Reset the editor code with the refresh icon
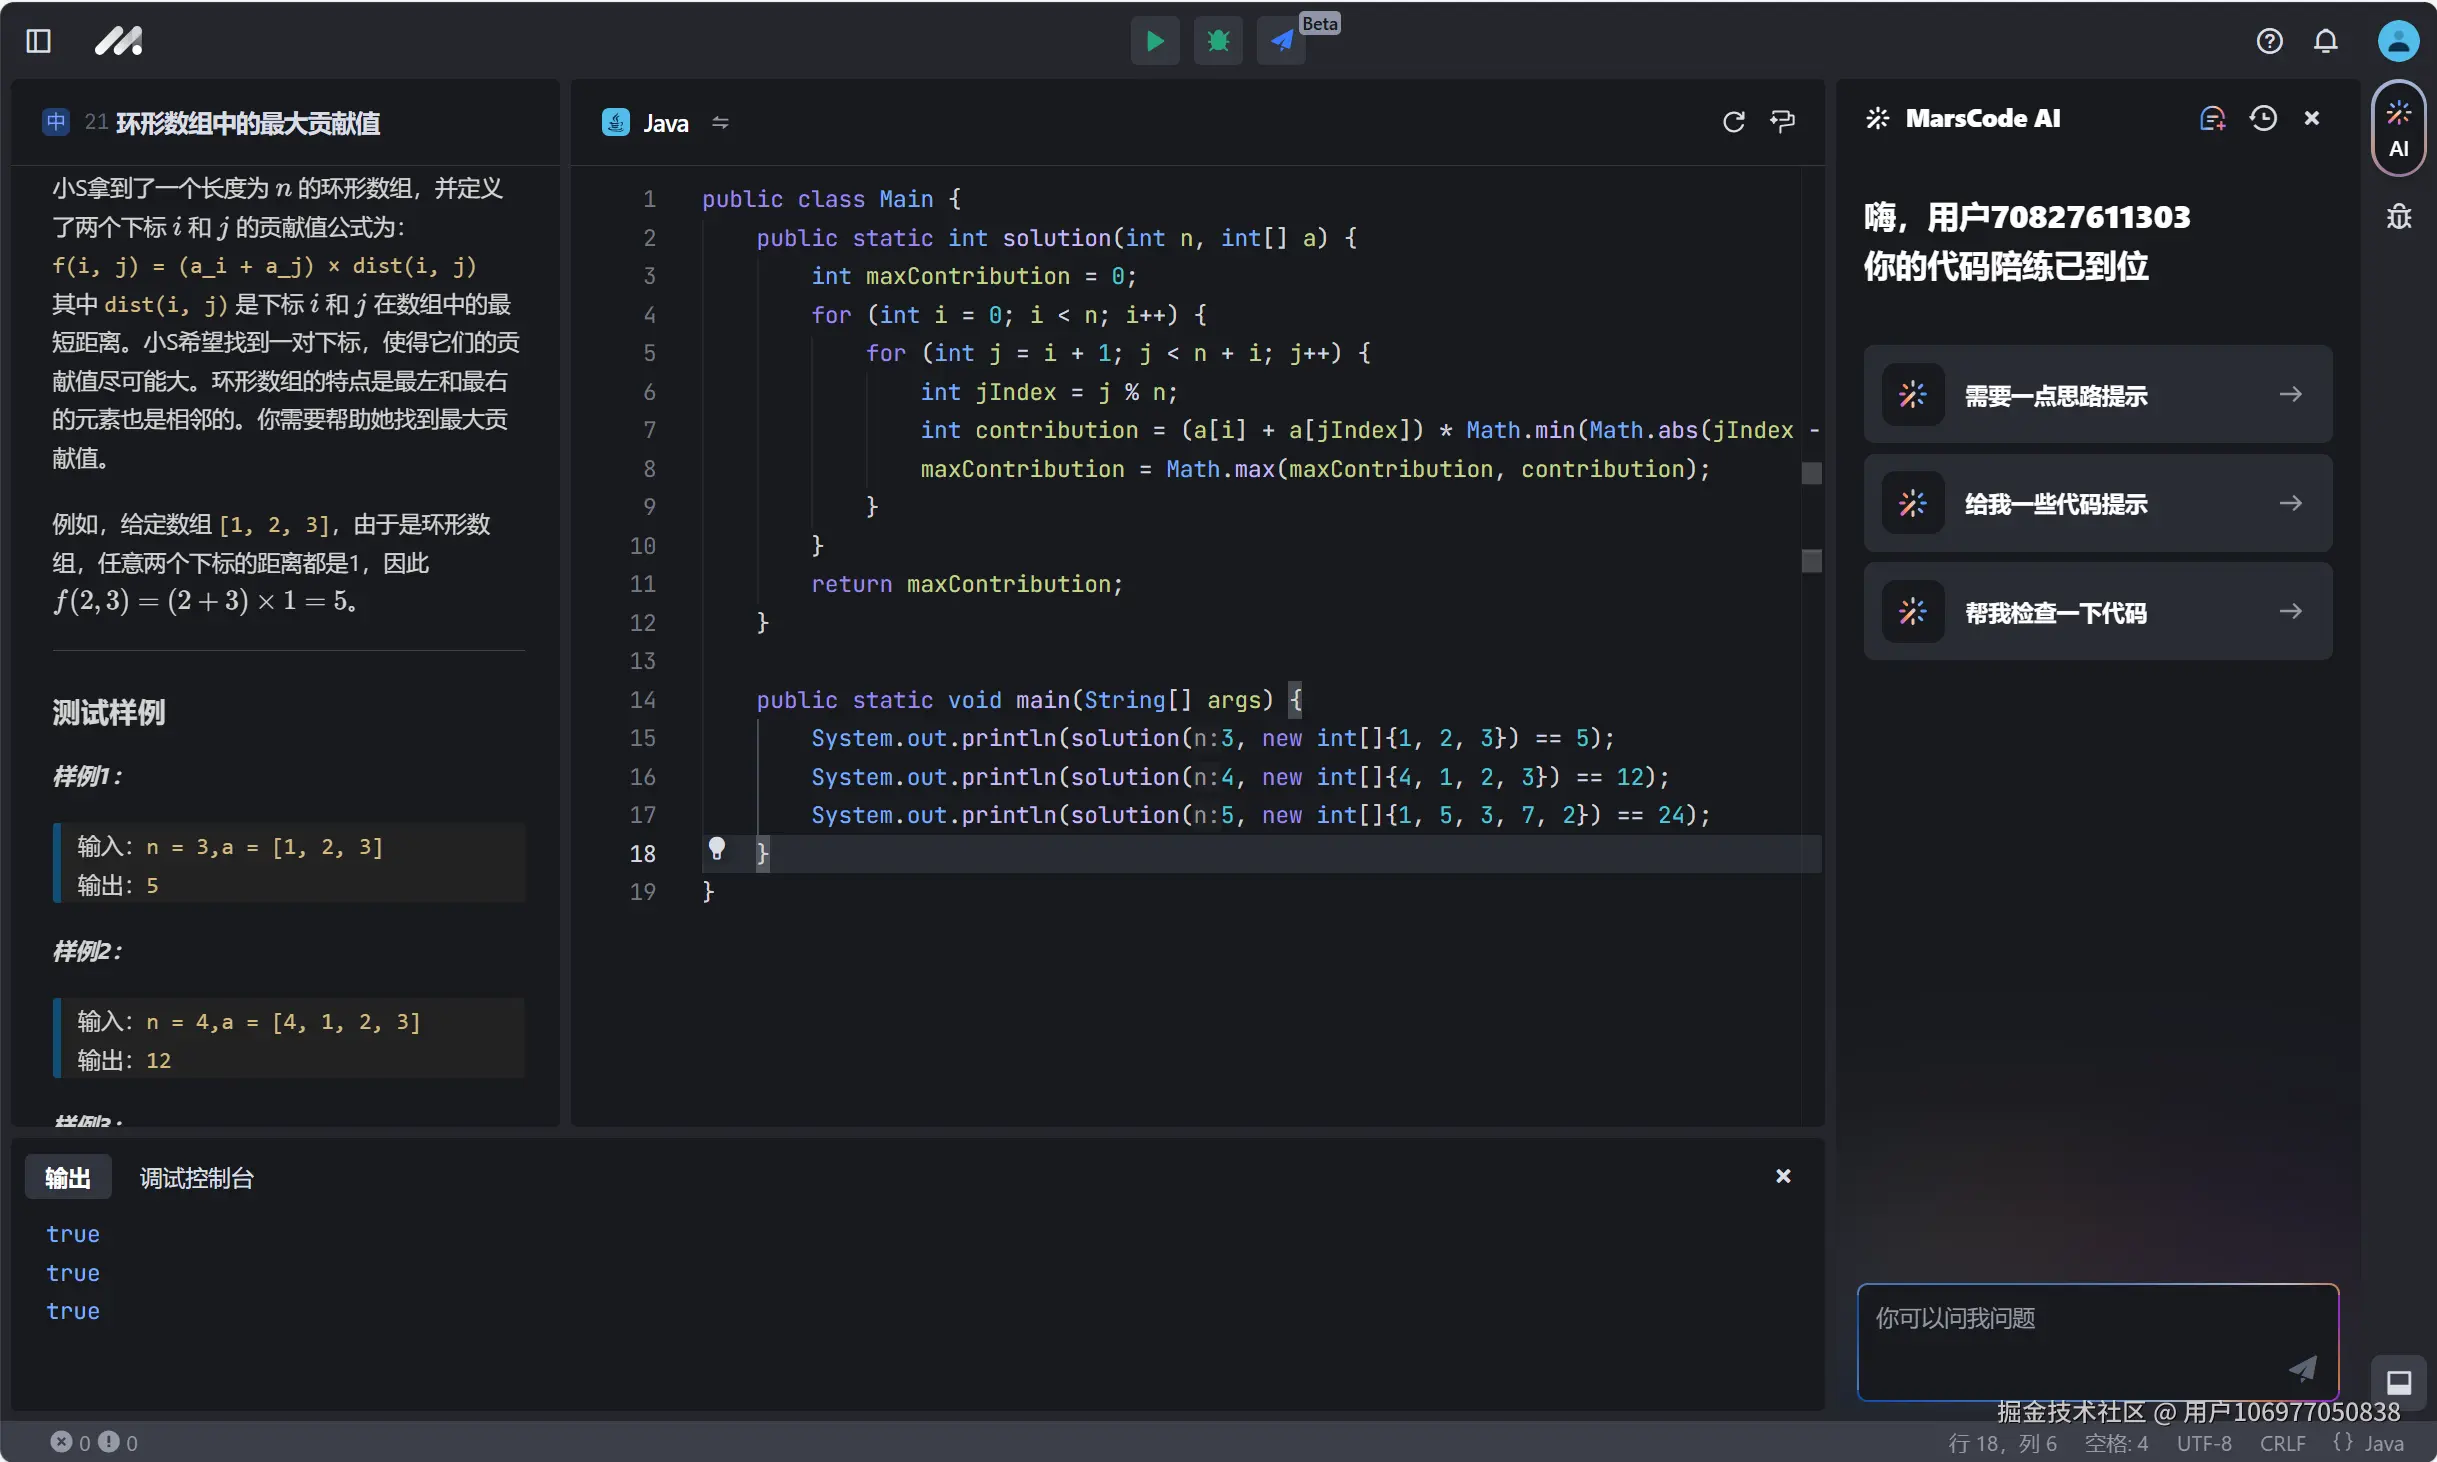The image size is (2437, 1462). point(1733,122)
